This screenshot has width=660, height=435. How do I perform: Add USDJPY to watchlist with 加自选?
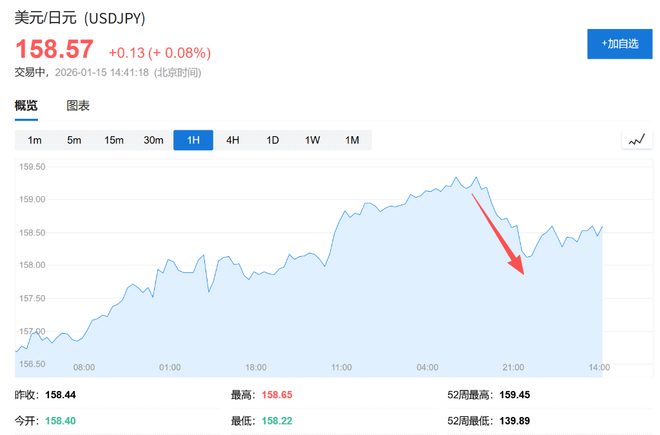619,44
